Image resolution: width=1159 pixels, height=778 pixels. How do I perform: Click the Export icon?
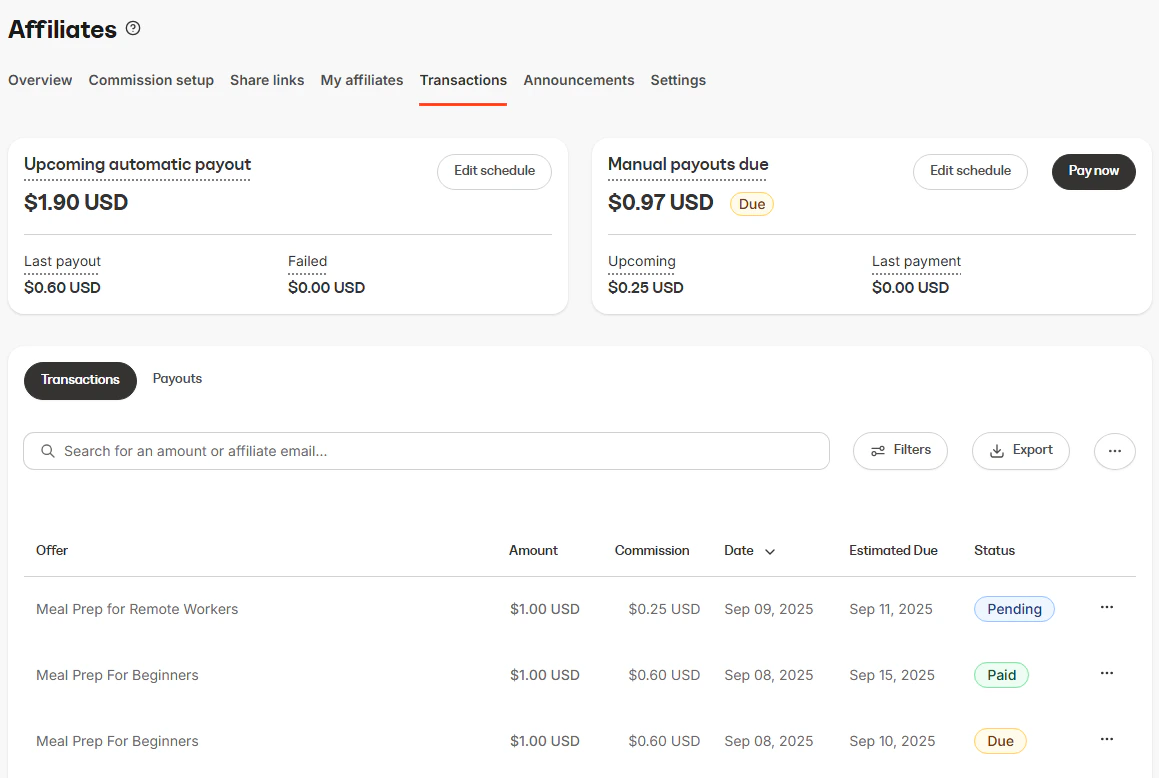999,450
